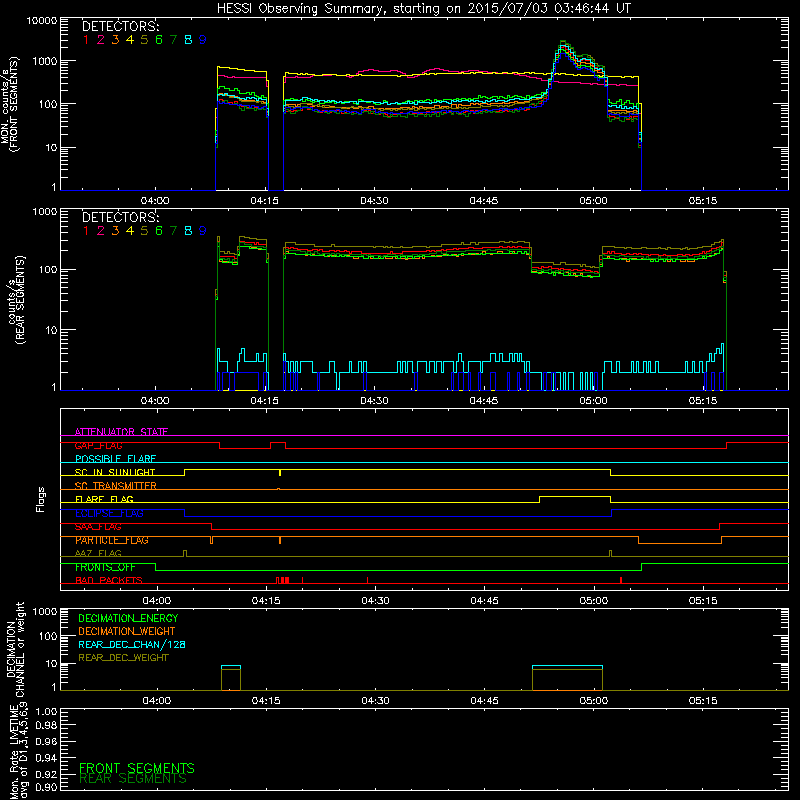Select red detector 1 in front segments legend
800x800 pixels.
coord(86,40)
